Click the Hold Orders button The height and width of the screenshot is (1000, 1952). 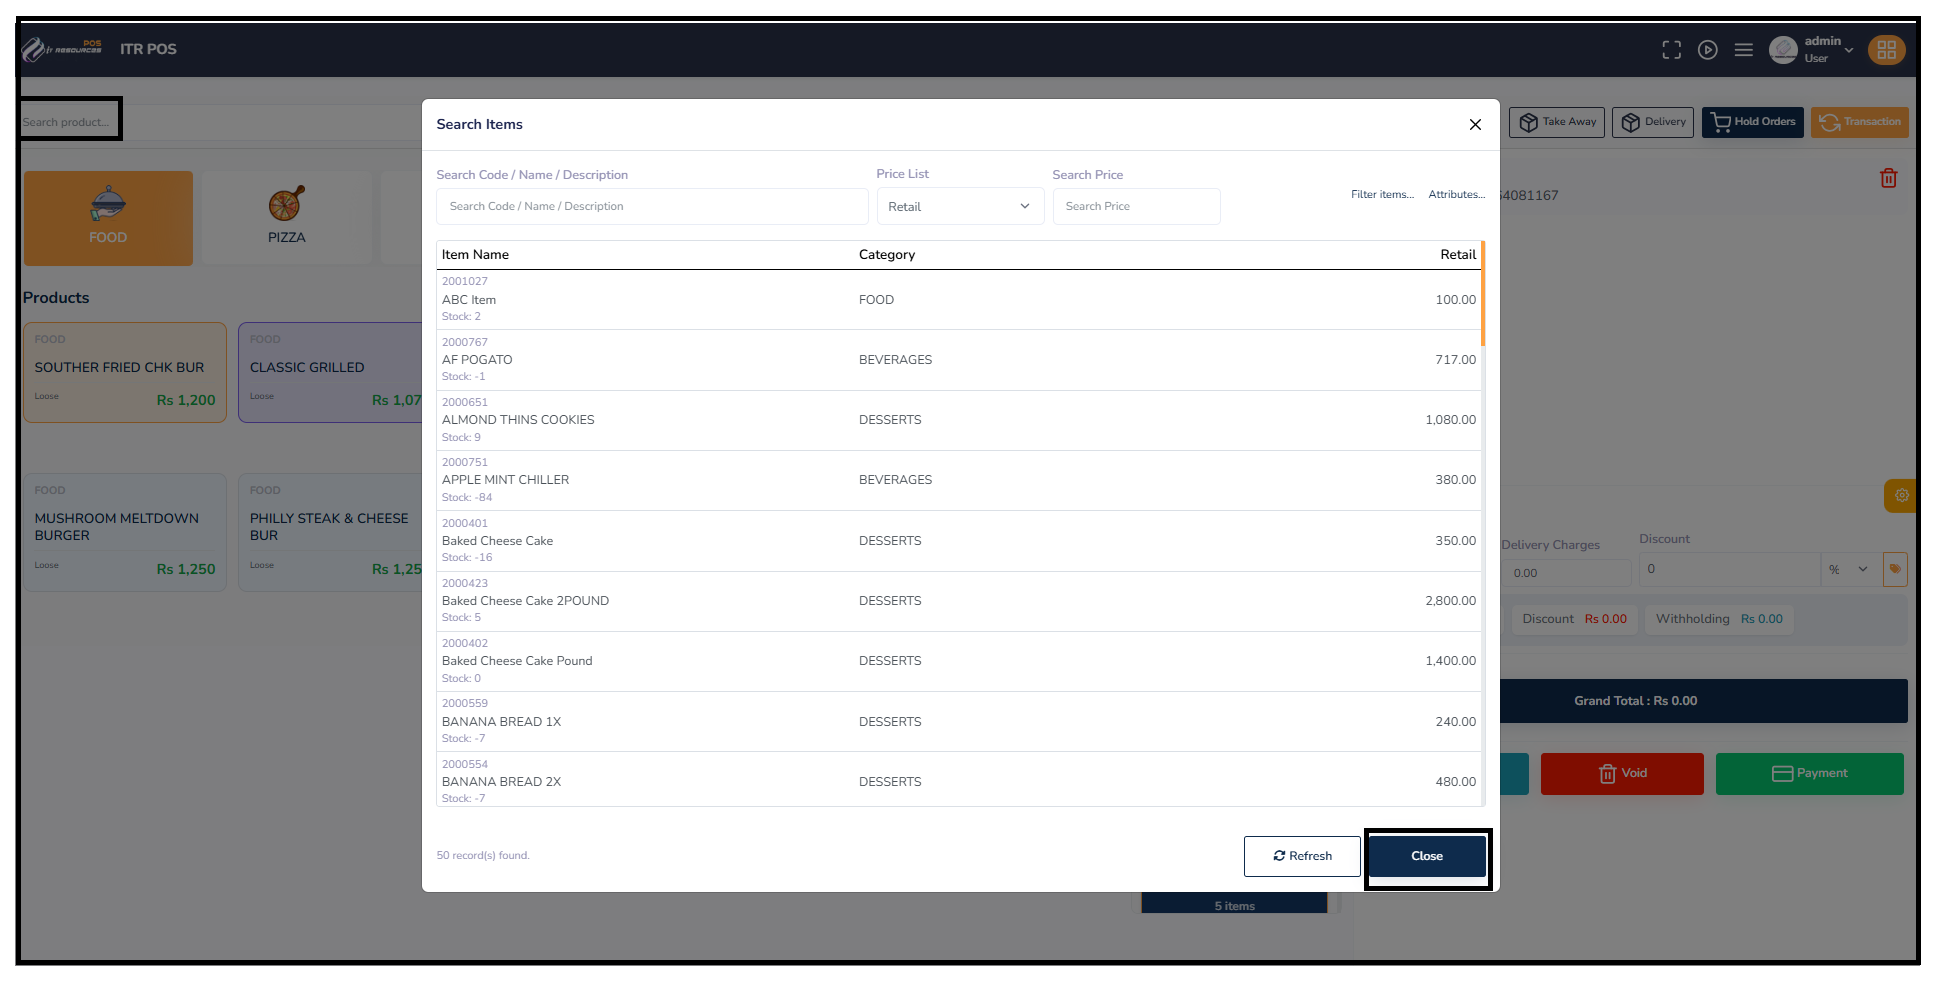[1752, 122]
